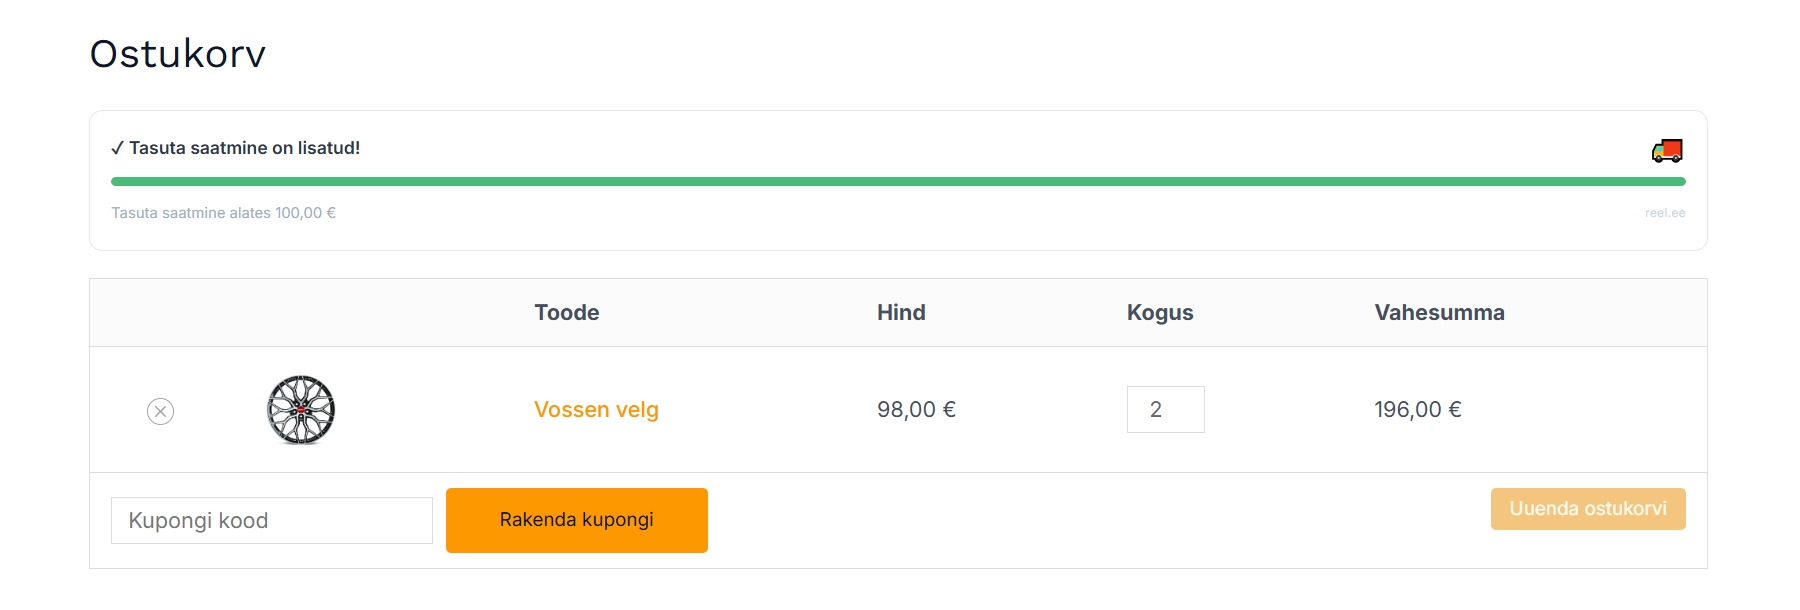The width and height of the screenshot is (1800, 610).
Task: Click the Kupongi kood input field
Action: pos(271,521)
